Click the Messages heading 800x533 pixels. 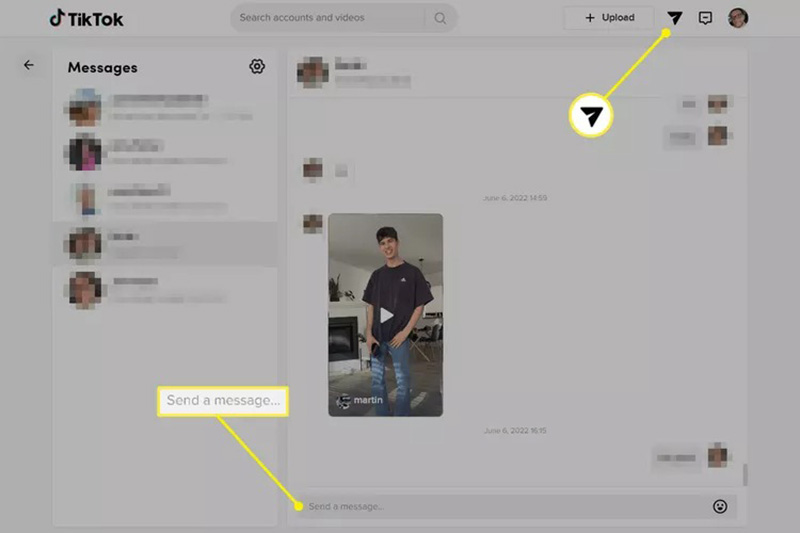click(103, 67)
